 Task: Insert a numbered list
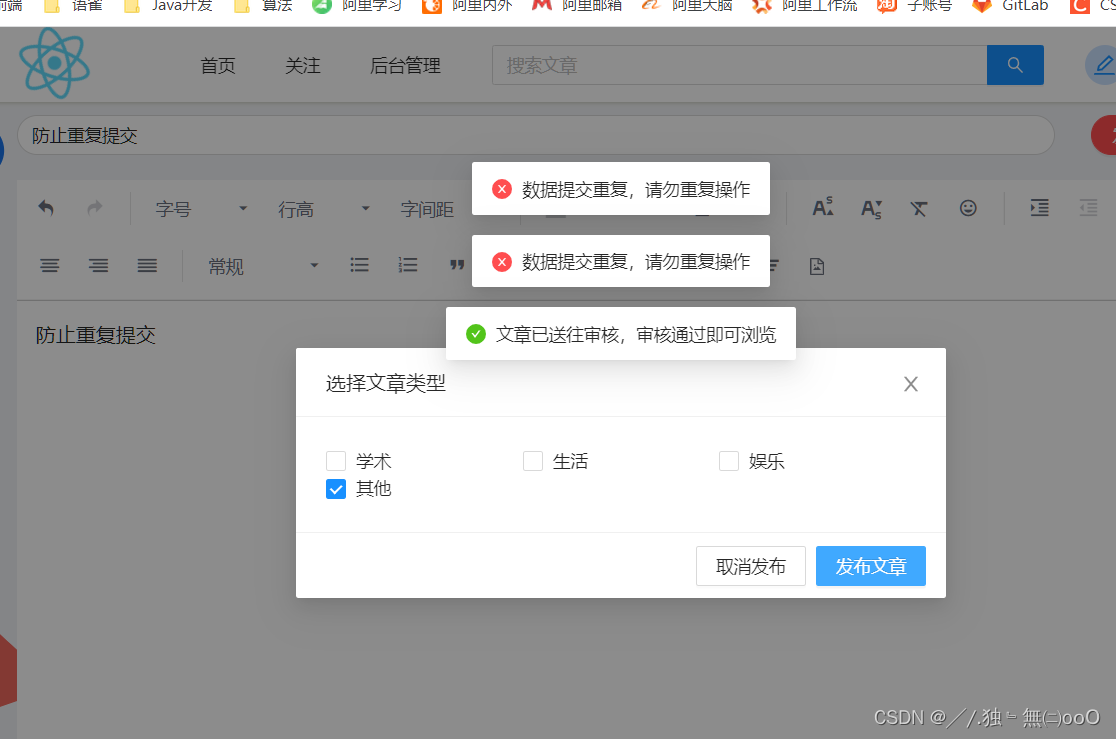[408, 266]
